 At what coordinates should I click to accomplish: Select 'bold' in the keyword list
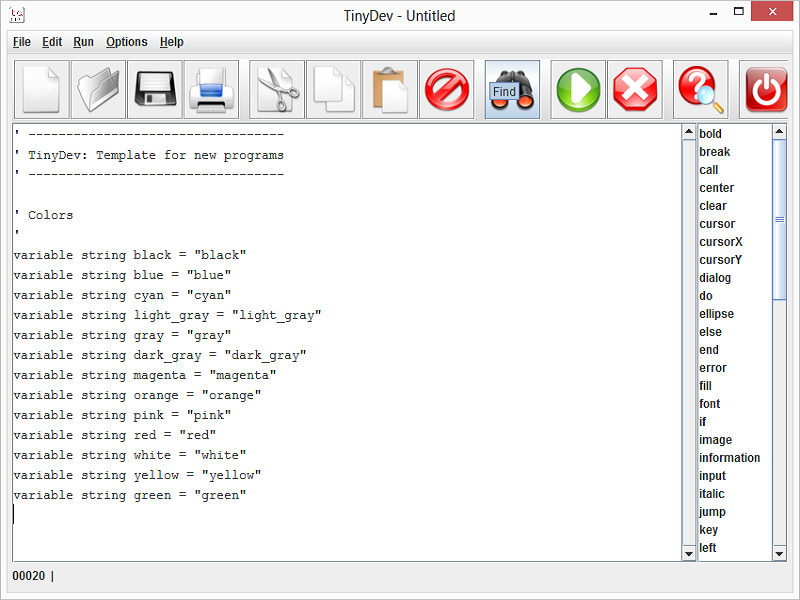tap(710, 134)
